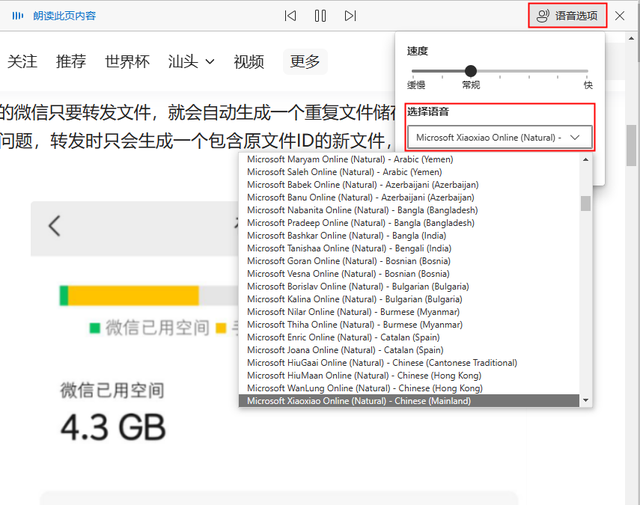Screen dimensions: 640x505
Task: Close the Read Aloud toolbar
Action: [620, 16]
